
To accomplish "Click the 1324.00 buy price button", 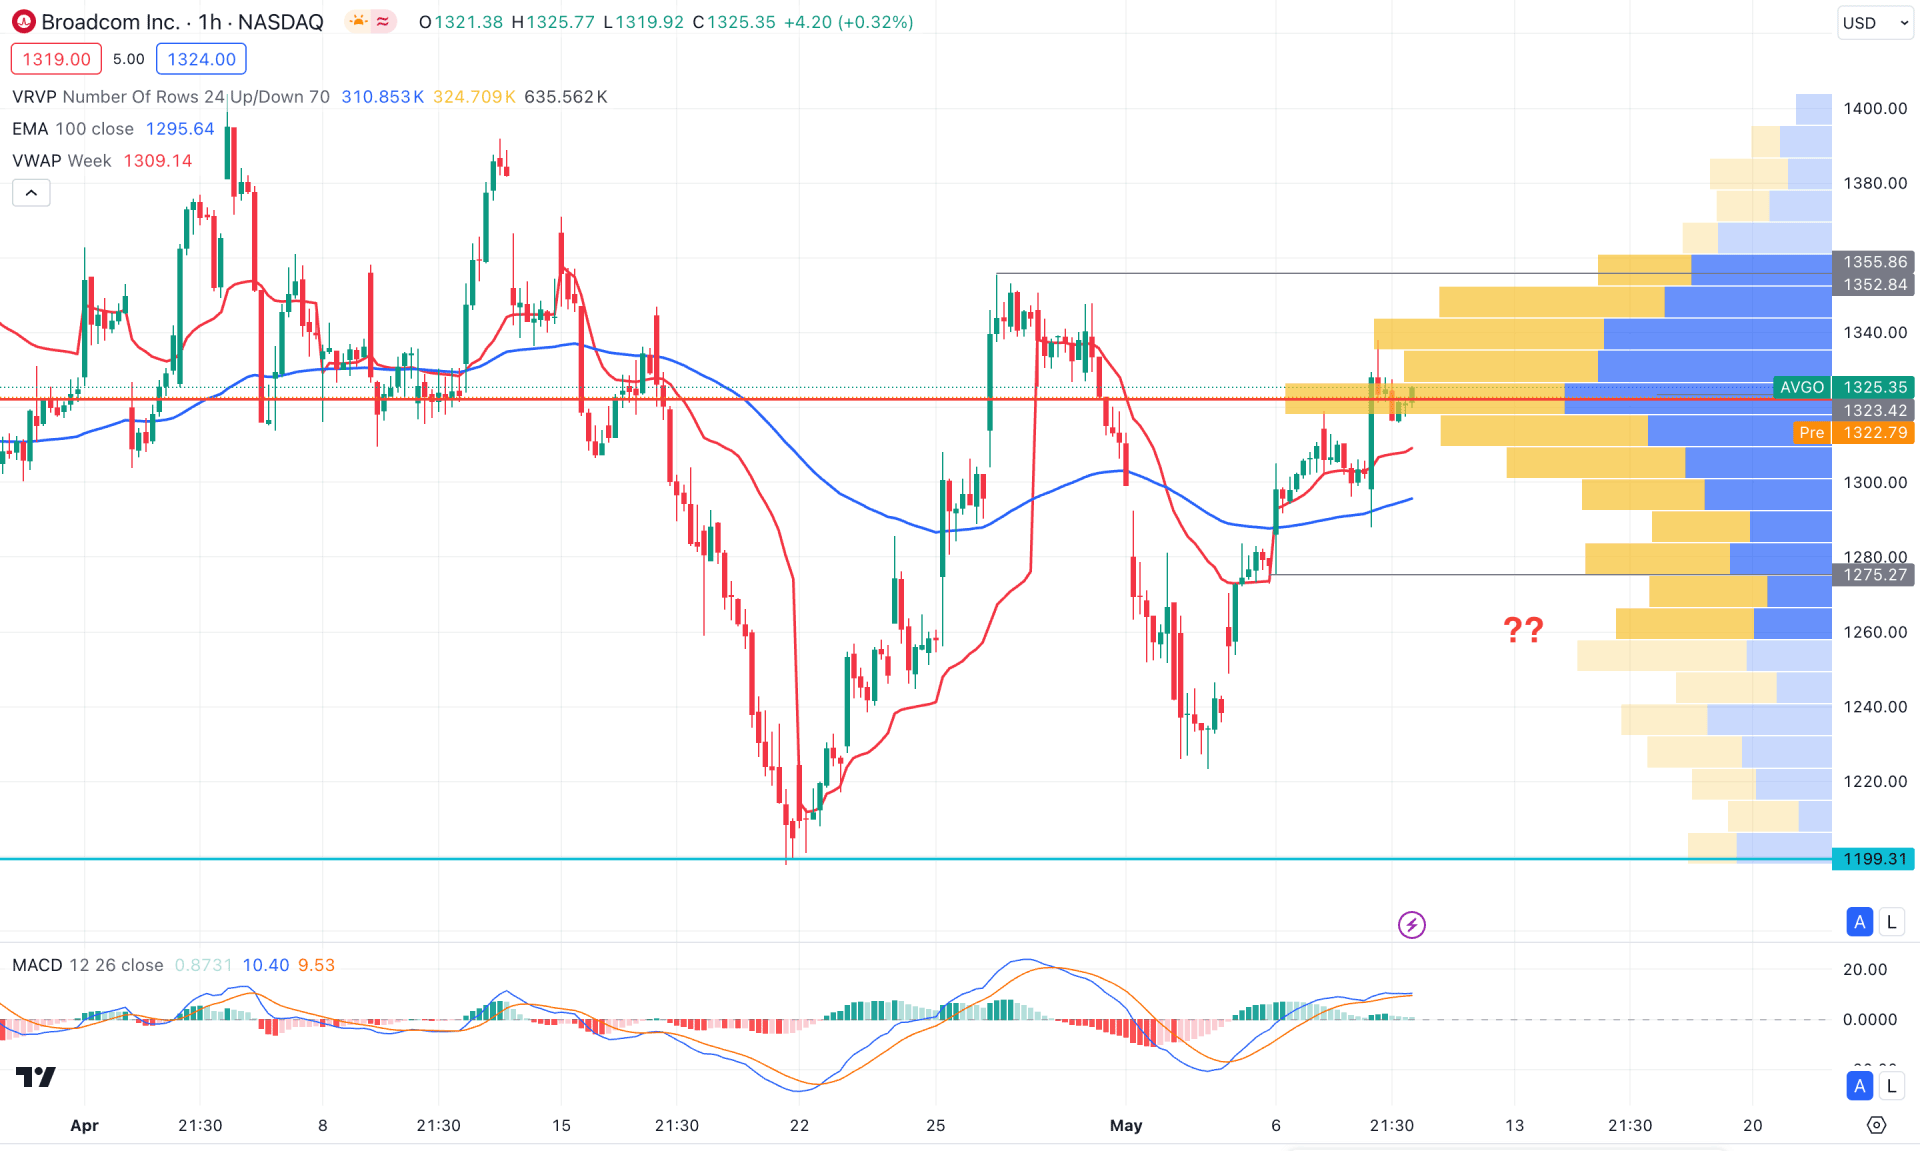I will (201, 59).
